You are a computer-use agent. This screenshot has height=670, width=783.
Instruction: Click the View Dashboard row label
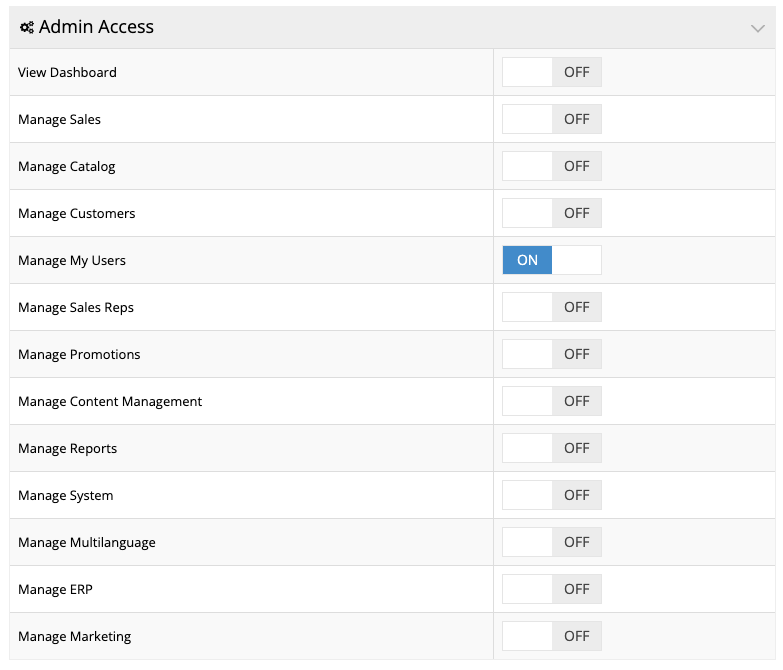point(67,73)
